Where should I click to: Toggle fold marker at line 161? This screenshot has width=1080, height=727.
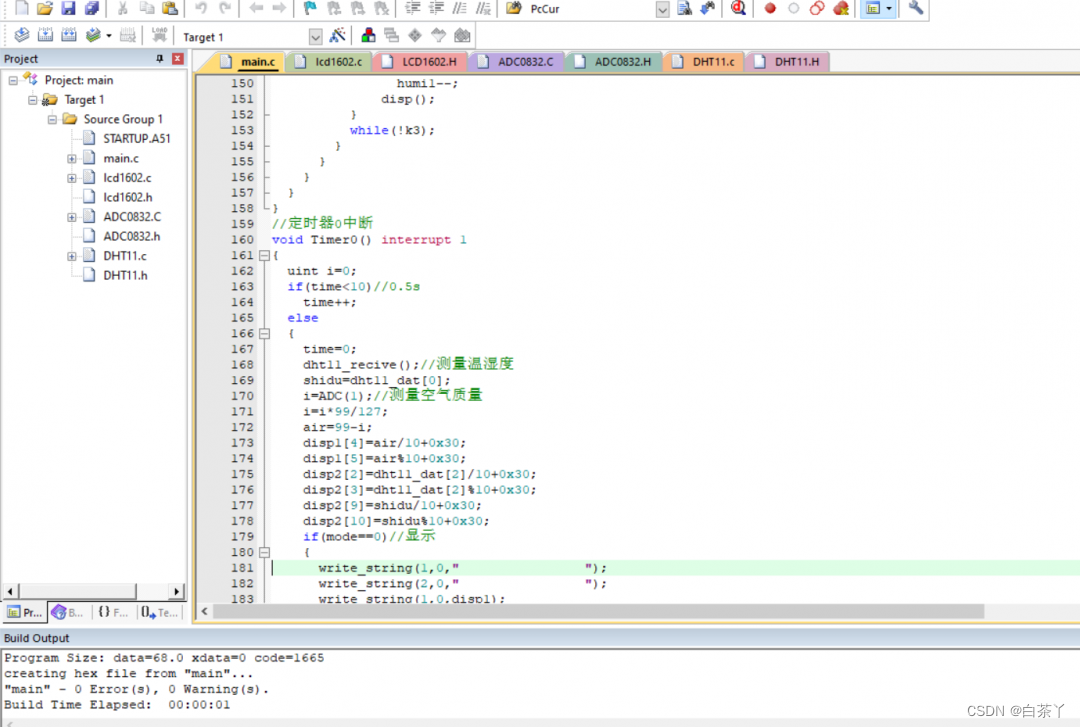(264, 256)
